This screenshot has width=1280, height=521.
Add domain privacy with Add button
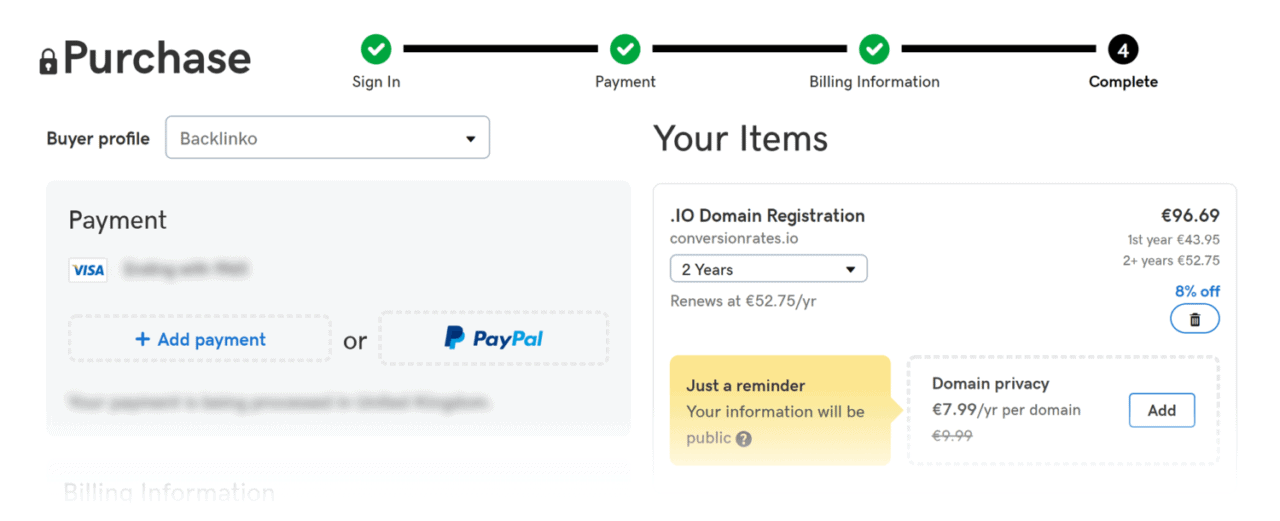(1162, 410)
